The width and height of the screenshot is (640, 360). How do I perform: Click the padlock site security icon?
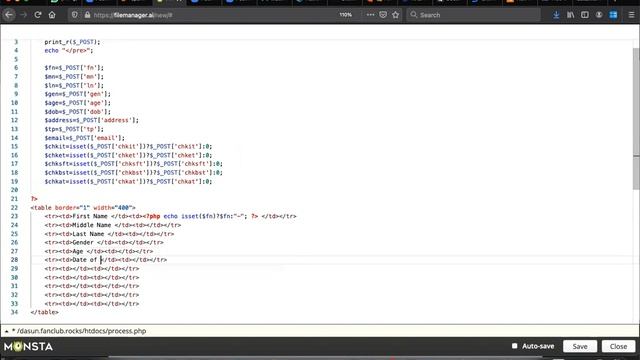pyautogui.click(x=87, y=15)
